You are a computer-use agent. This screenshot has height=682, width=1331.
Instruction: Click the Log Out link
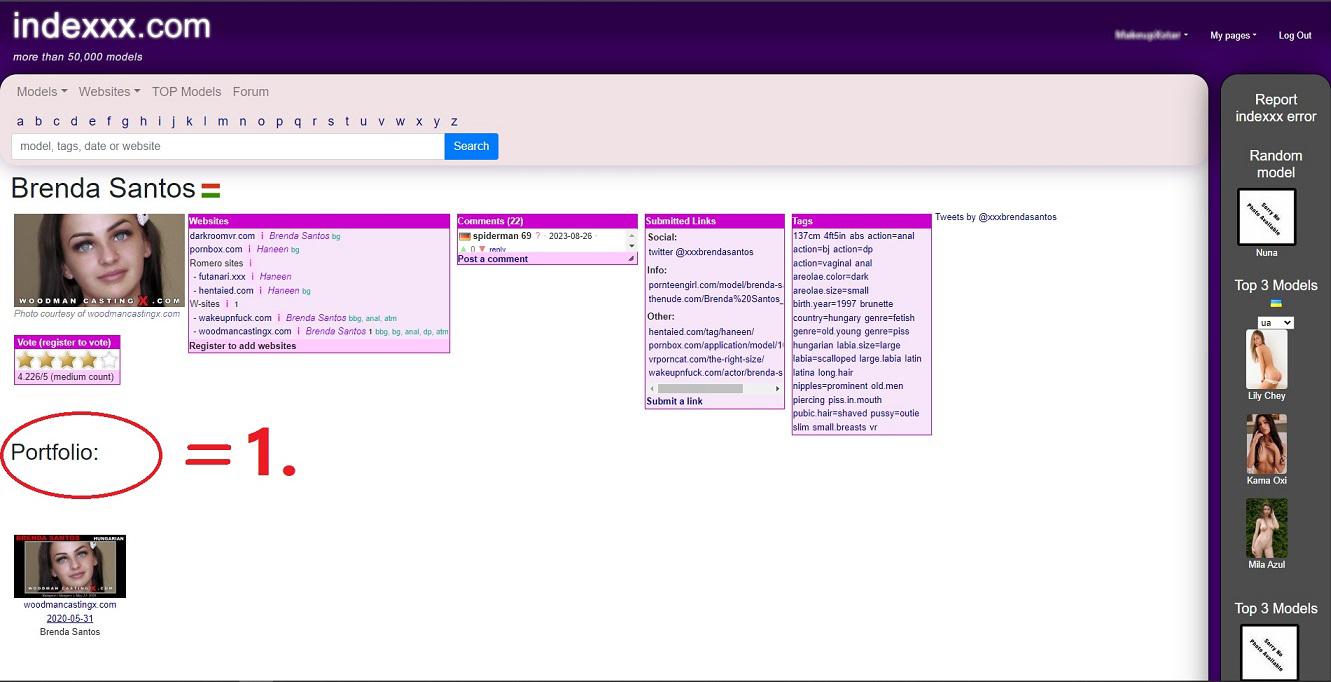[x=1295, y=35]
